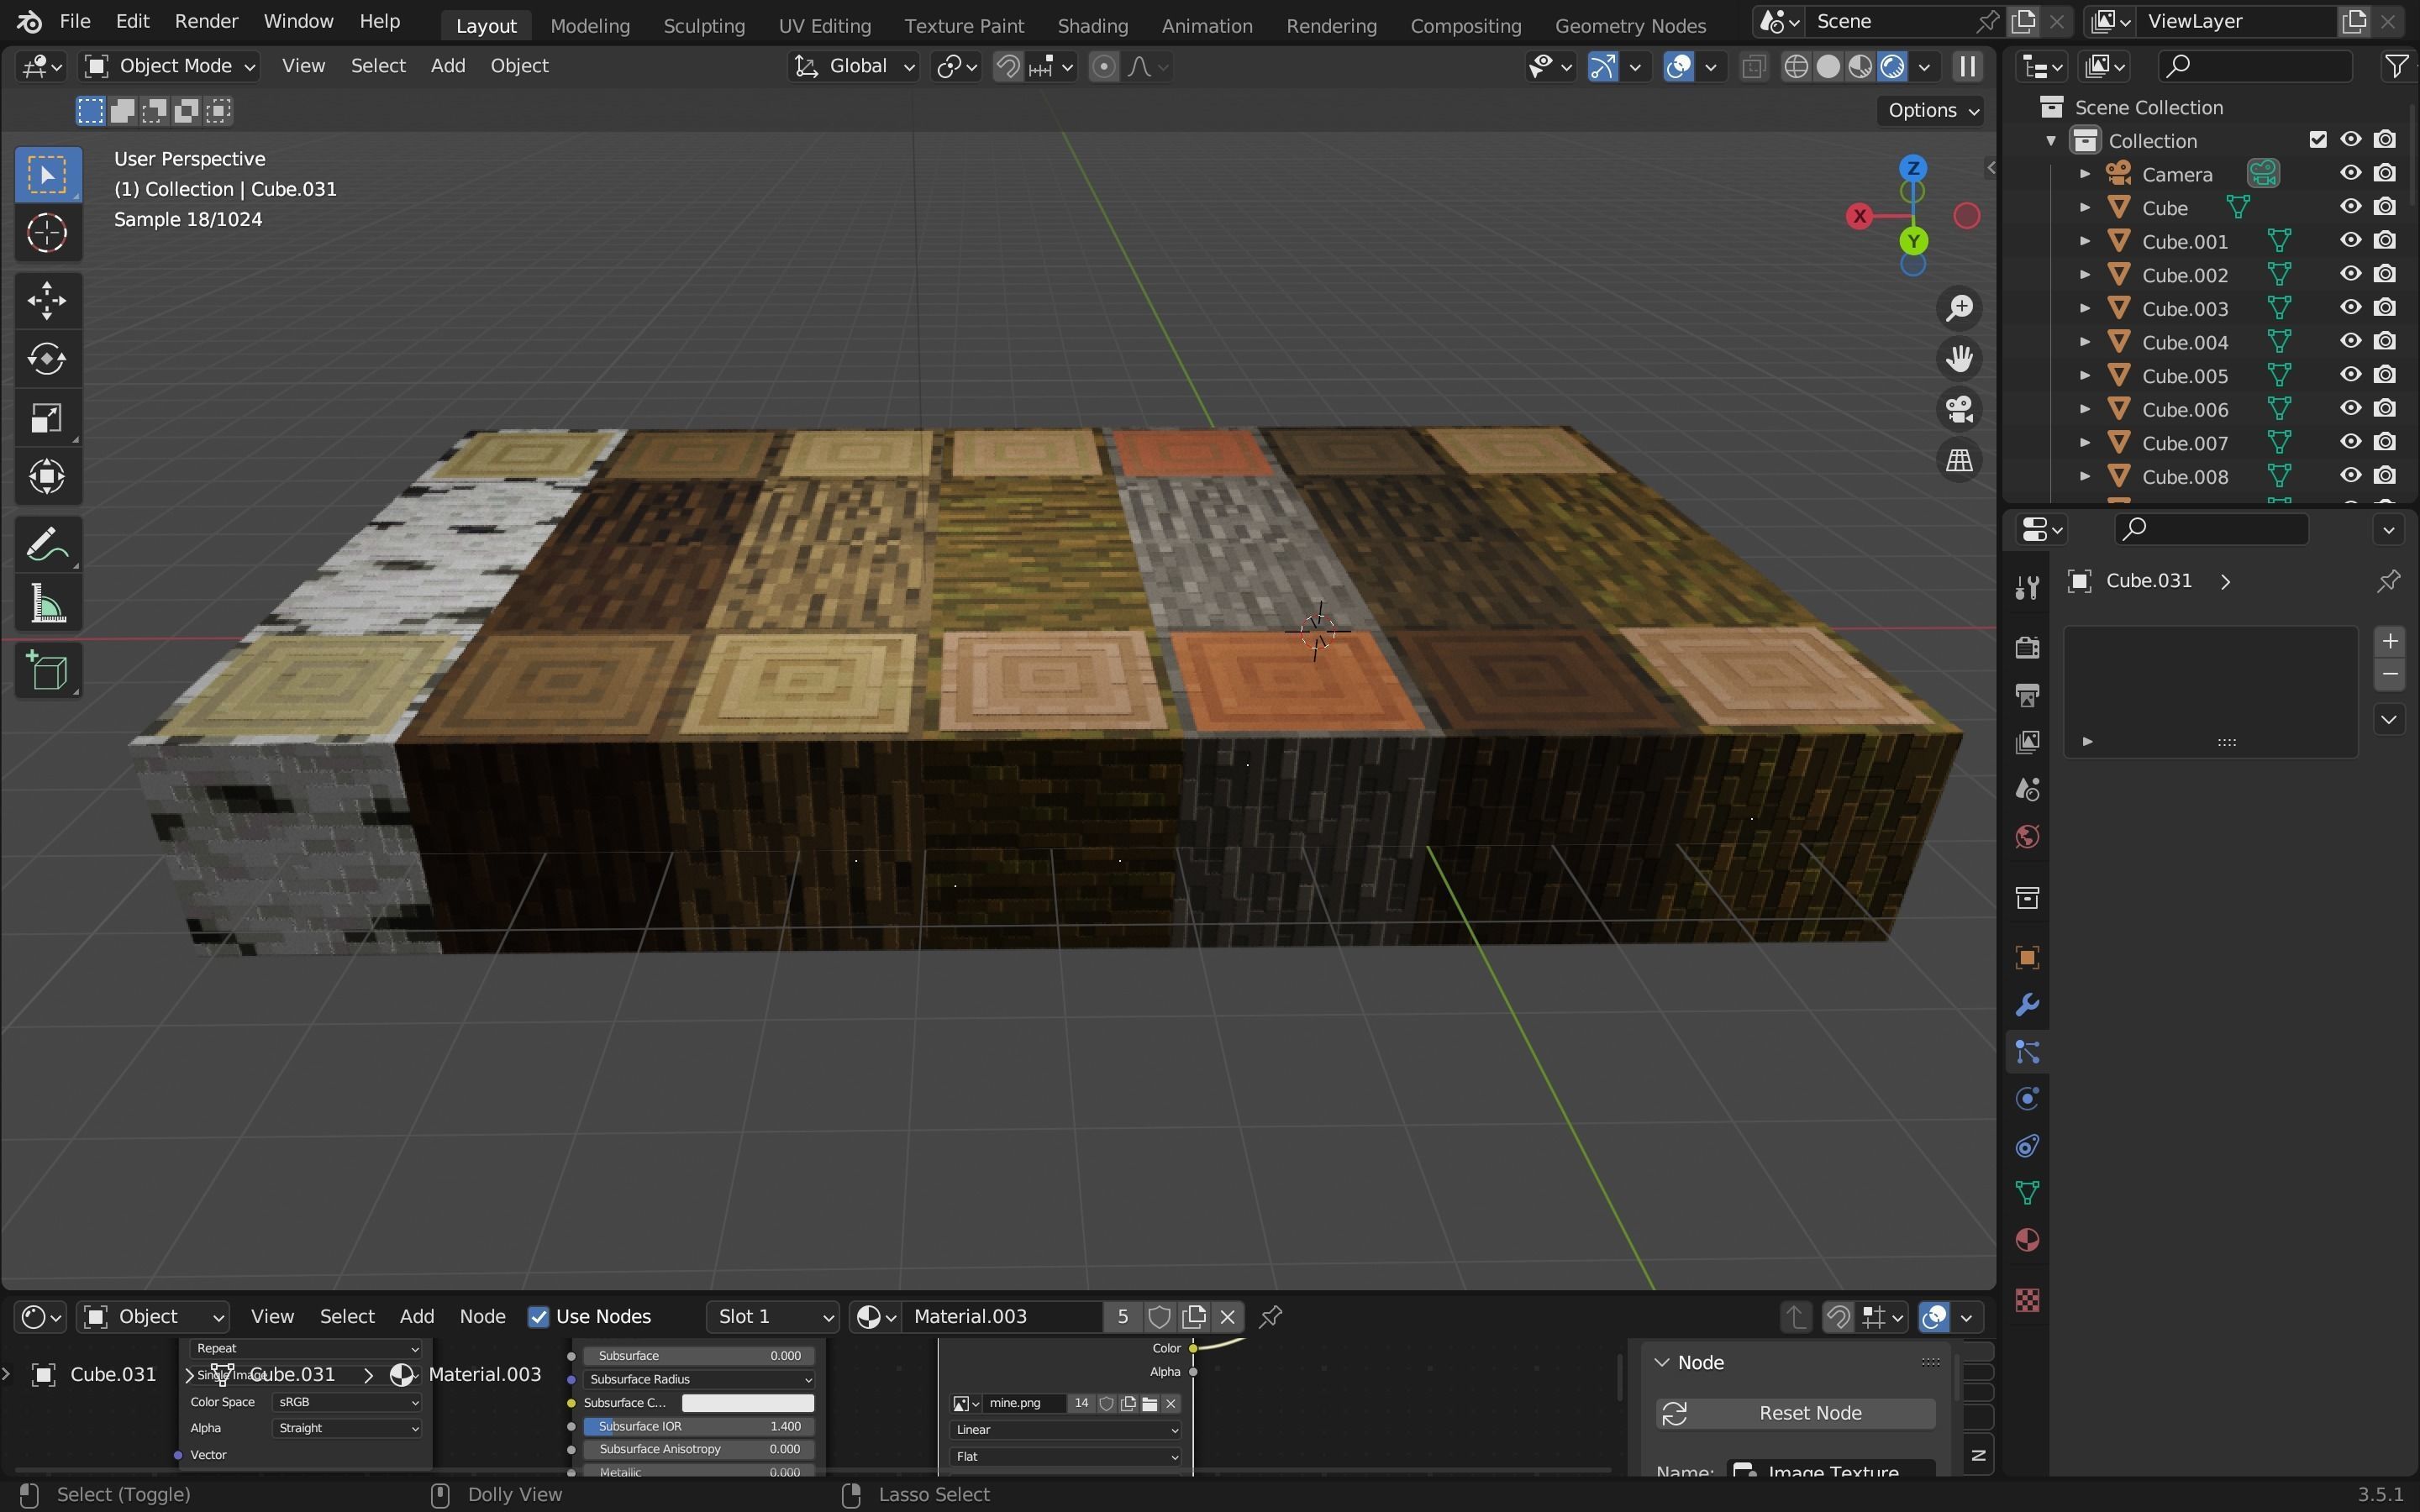Click the minus remove button in properties
The width and height of the screenshot is (2420, 1512).
[x=2390, y=674]
